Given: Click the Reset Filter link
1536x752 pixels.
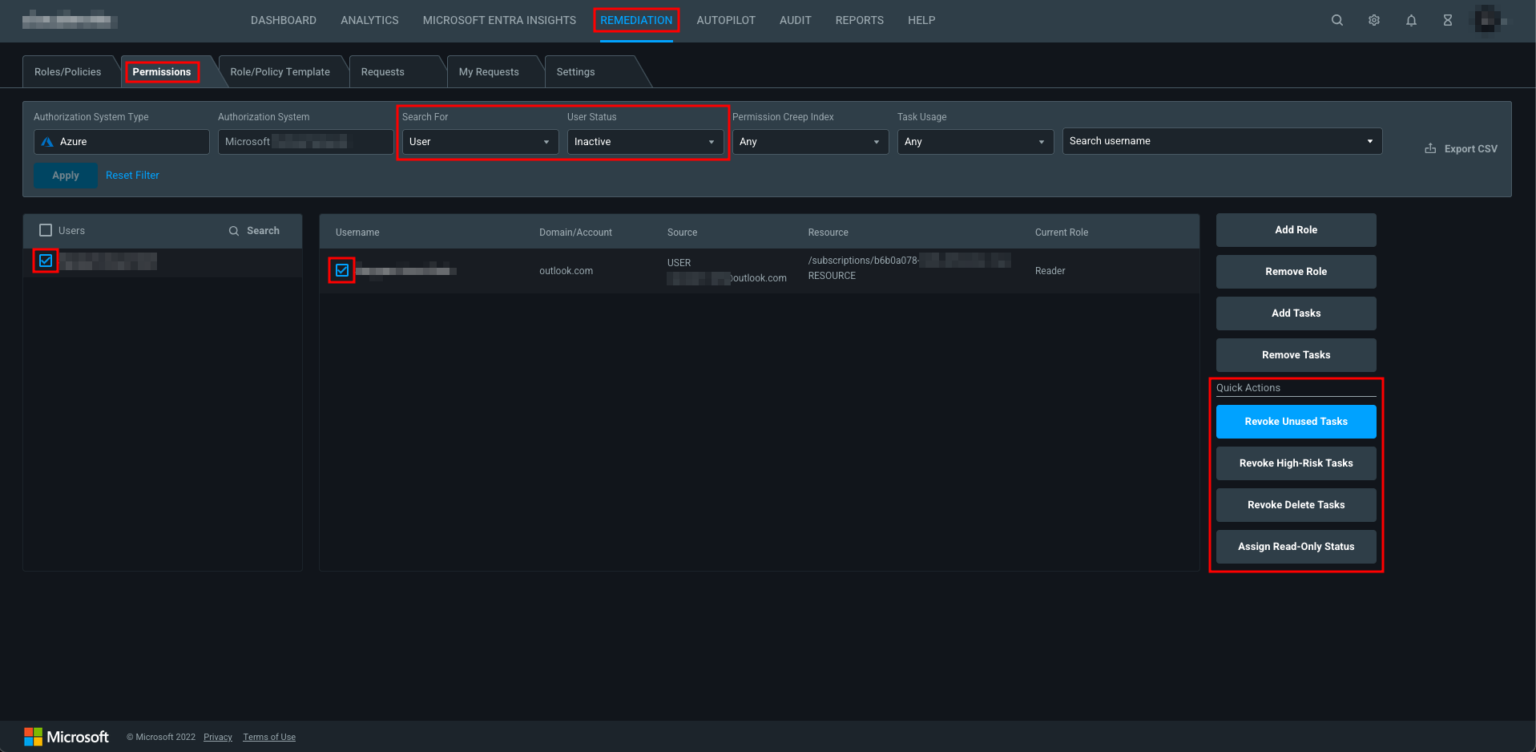Looking at the screenshot, I should tap(132, 175).
